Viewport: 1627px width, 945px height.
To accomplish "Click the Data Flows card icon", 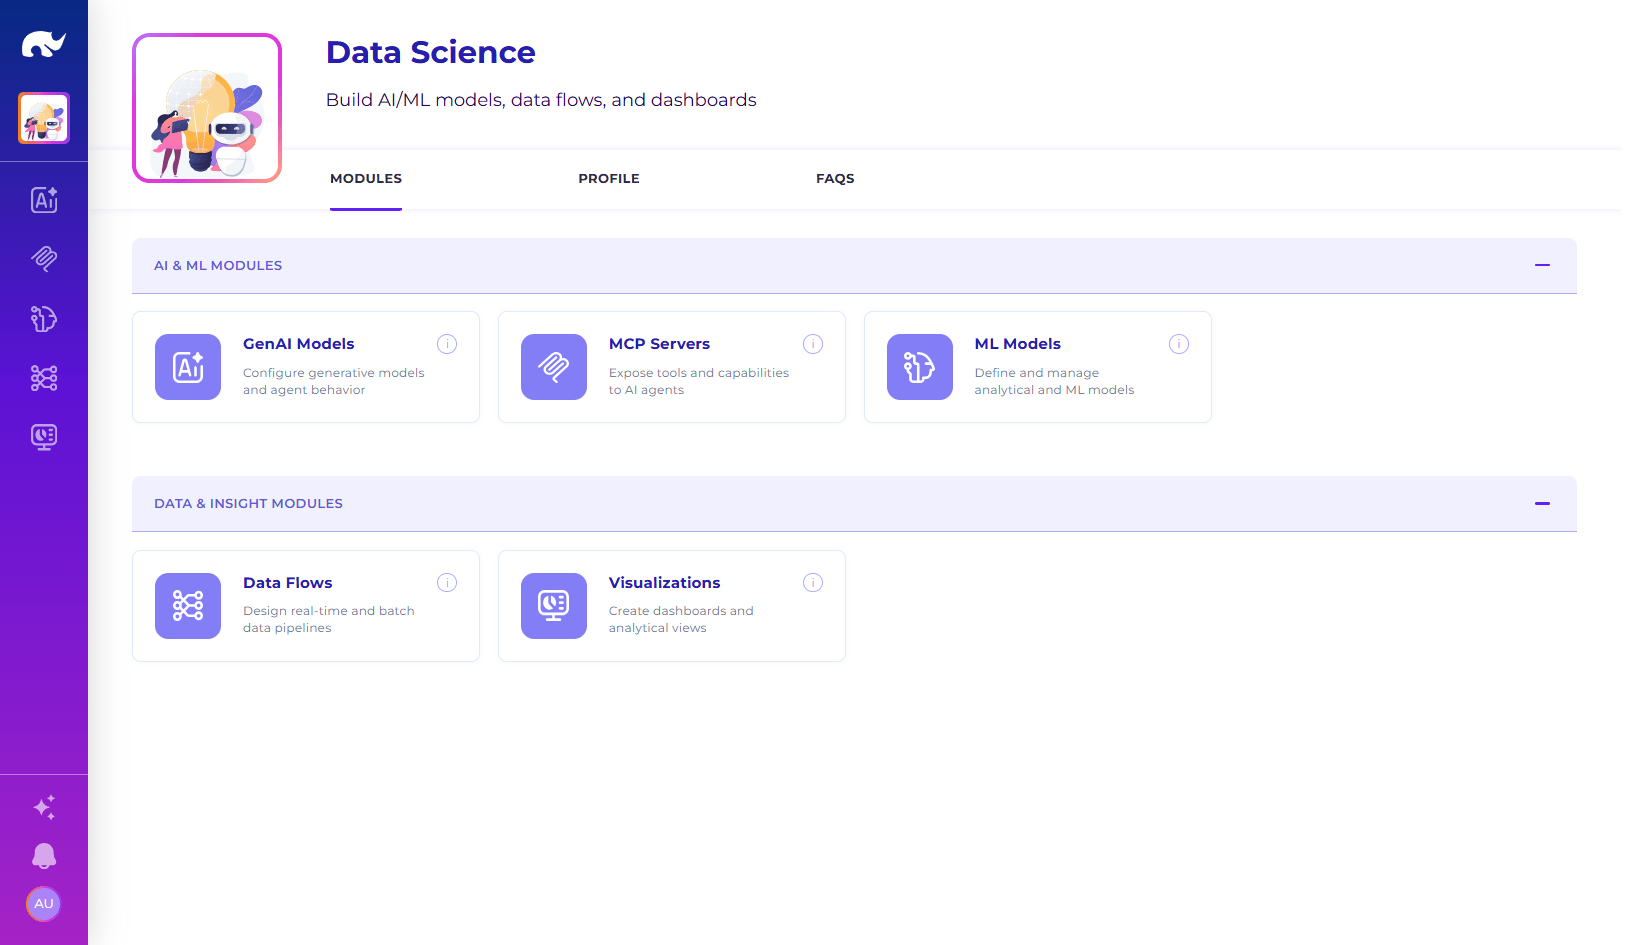I will [188, 606].
